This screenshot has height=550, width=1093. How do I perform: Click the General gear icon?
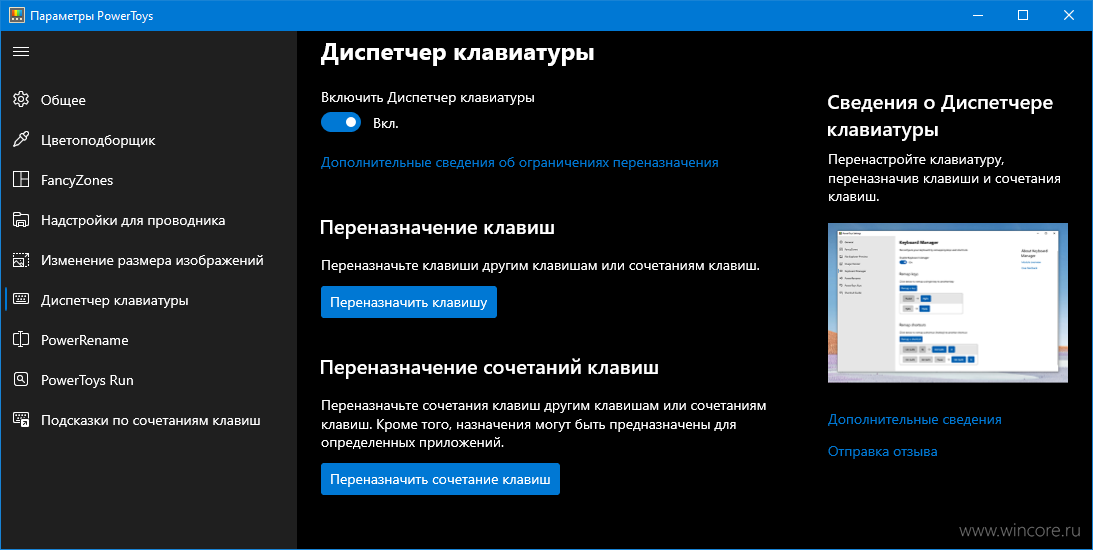(x=21, y=100)
